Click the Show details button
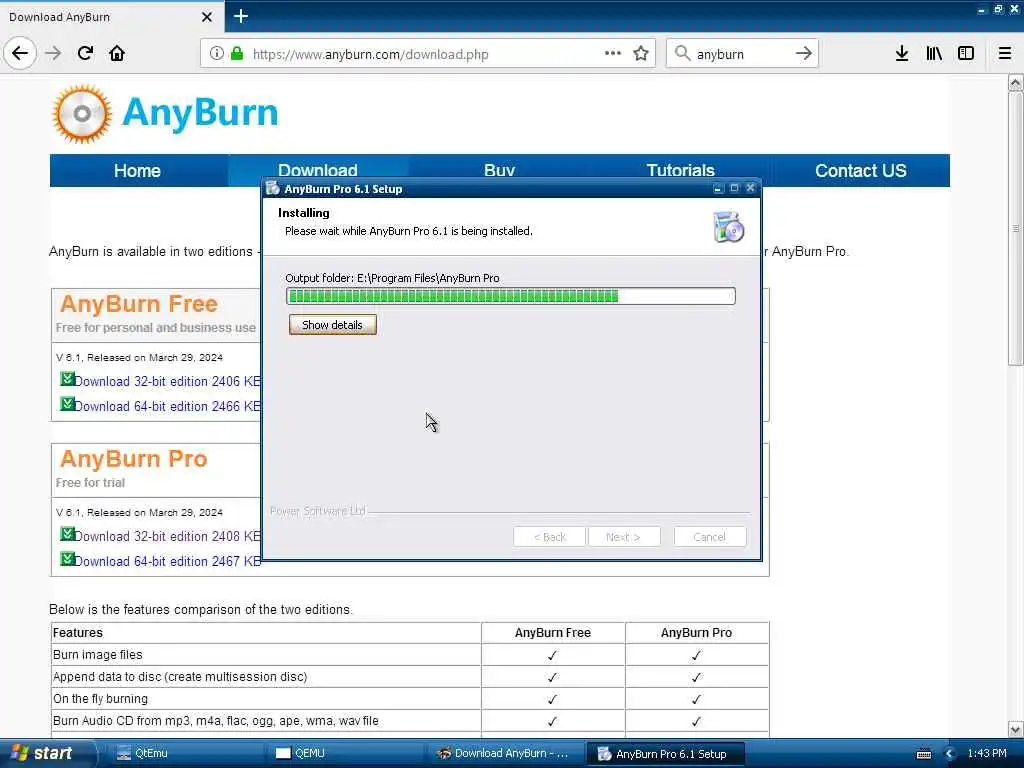Screen dimensions: 1024x768 point(332,325)
